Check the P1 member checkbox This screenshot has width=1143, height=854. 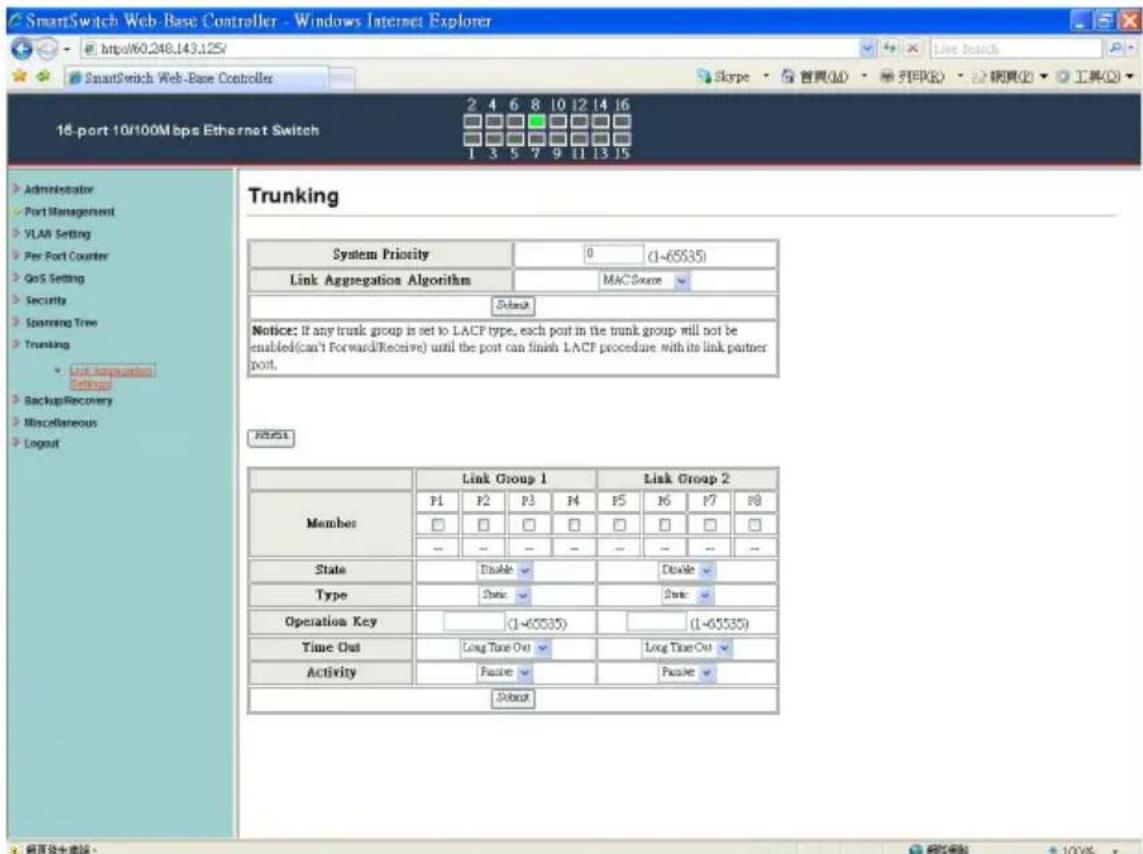pos(437,525)
